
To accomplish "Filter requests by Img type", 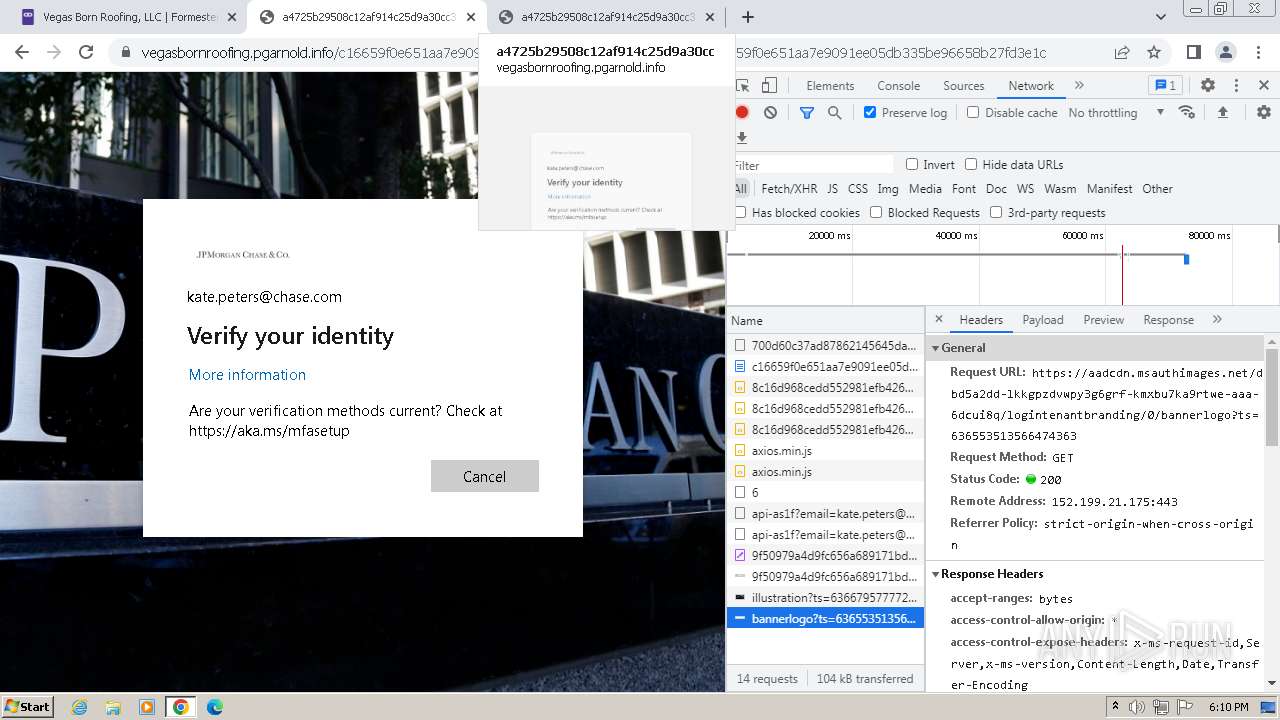I will click(x=888, y=189).
